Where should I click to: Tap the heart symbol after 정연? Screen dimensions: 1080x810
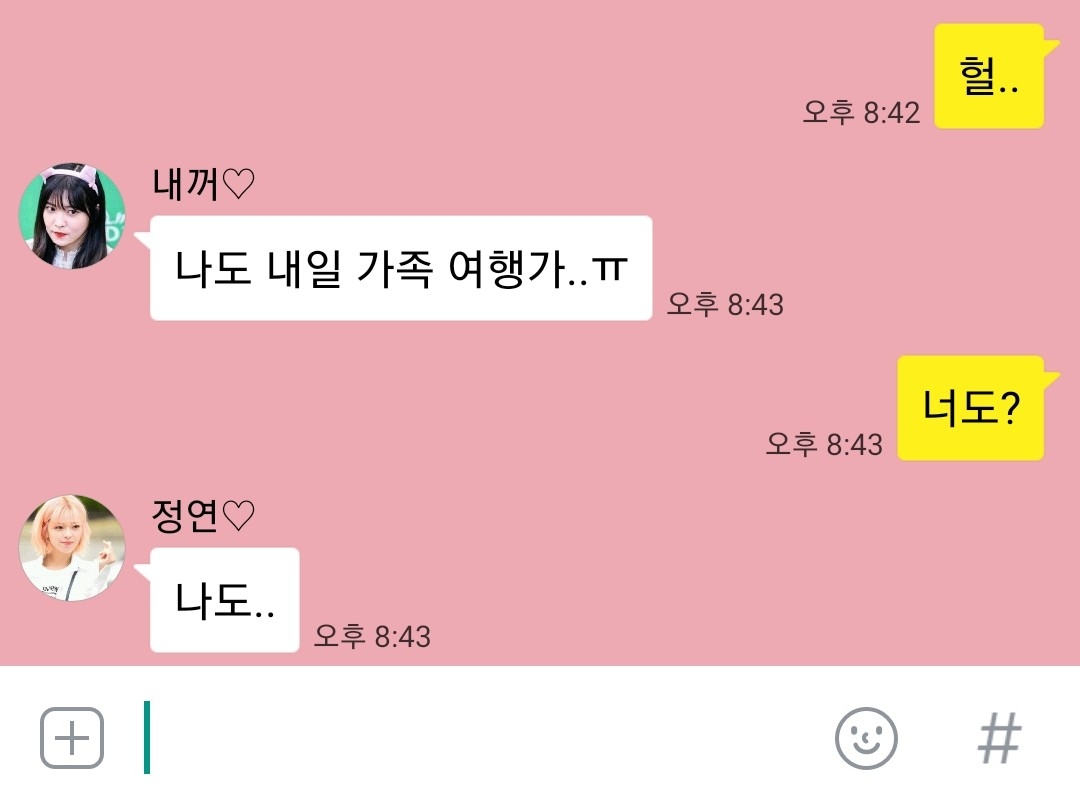tap(238, 517)
